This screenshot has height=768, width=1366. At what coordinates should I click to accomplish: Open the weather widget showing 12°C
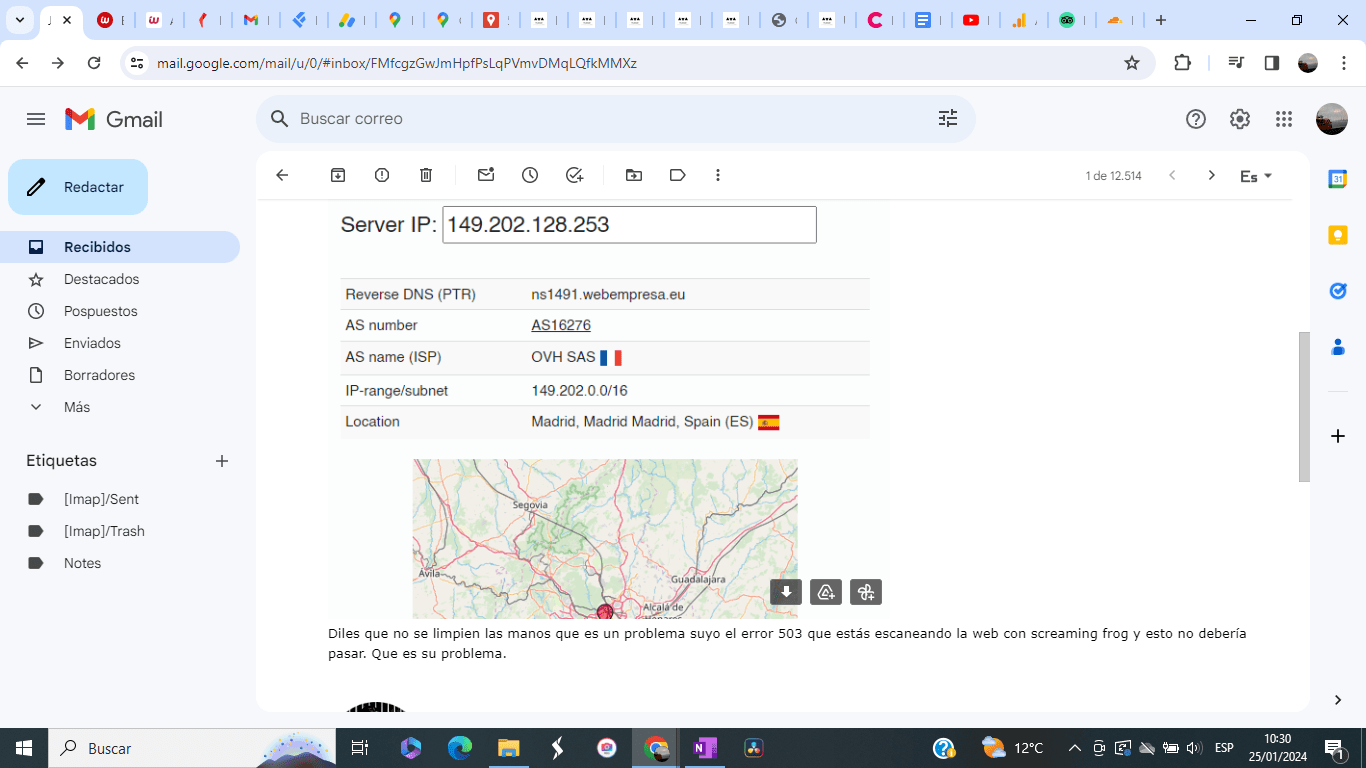[x=1012, y=748]
